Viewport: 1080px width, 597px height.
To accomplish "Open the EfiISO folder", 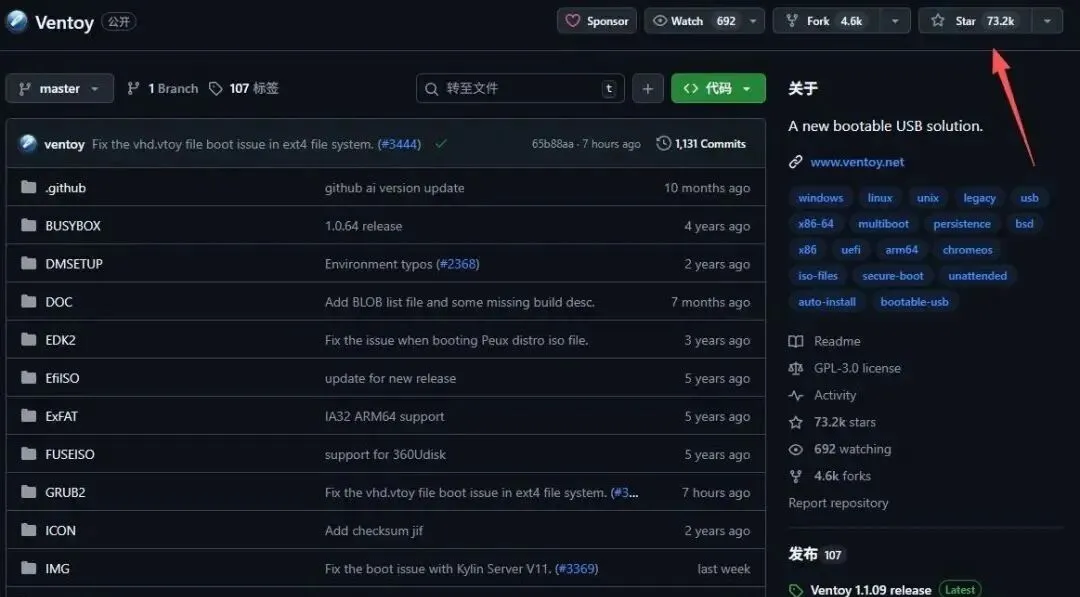I will tap(62, 378).
